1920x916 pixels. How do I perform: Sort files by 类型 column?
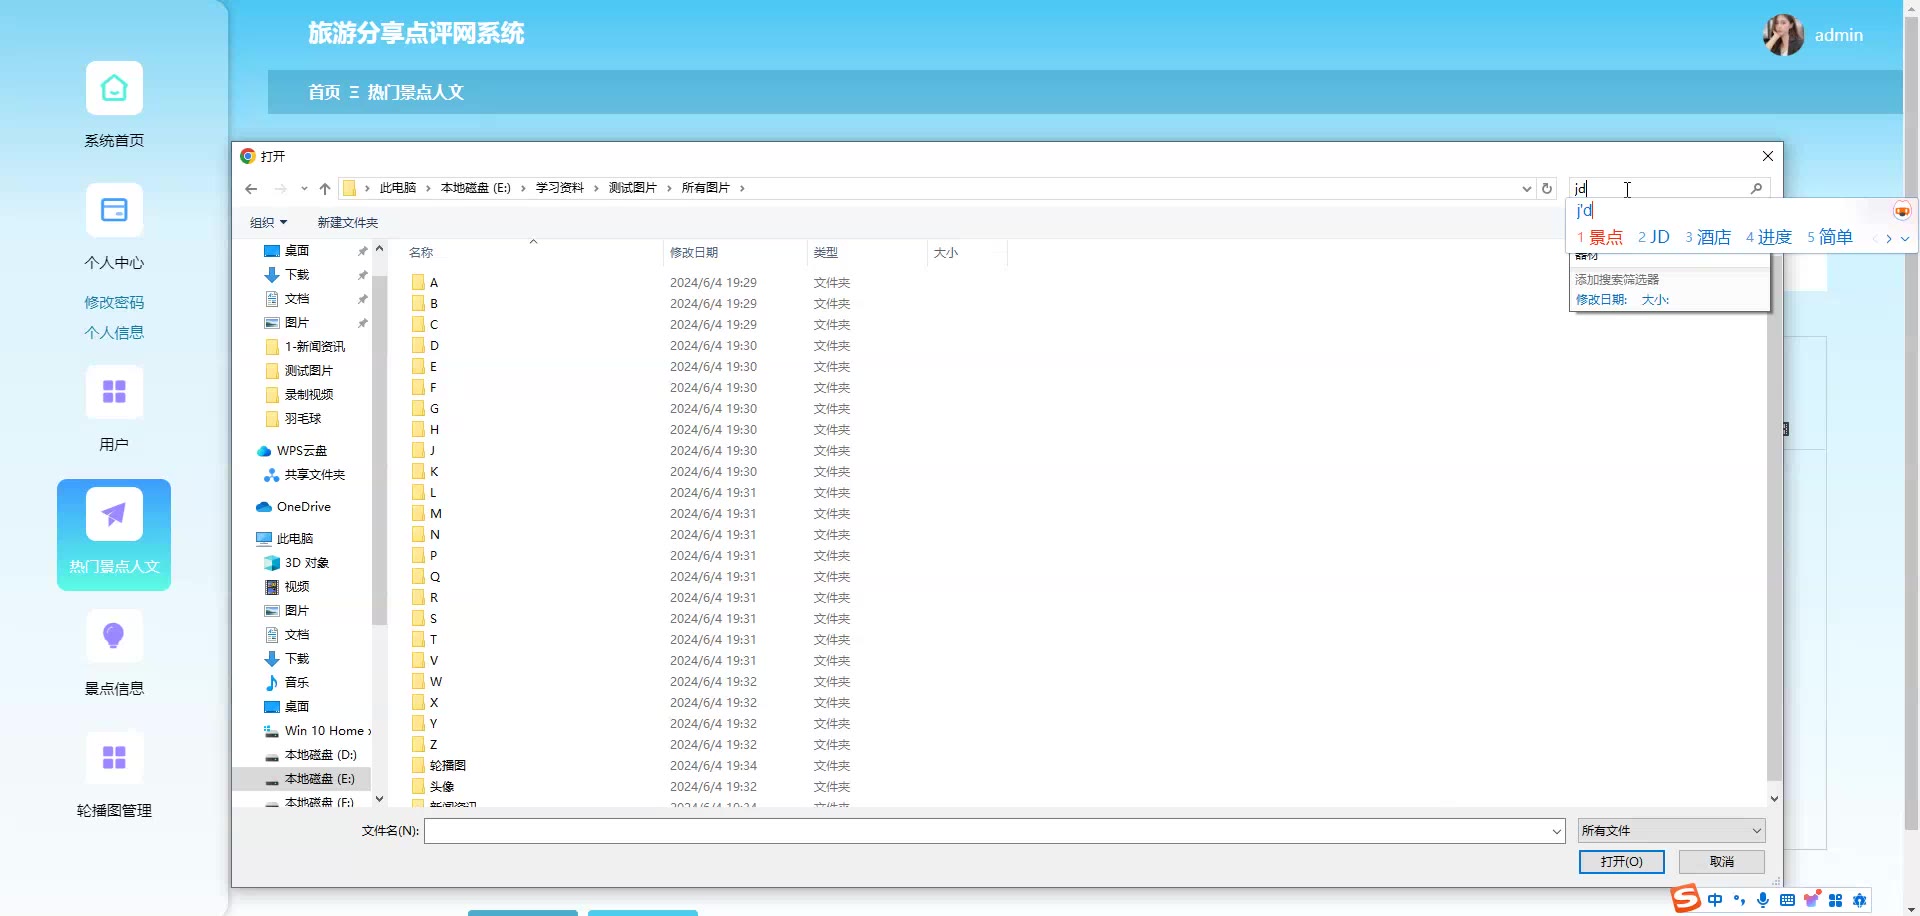tap(826, 253)
